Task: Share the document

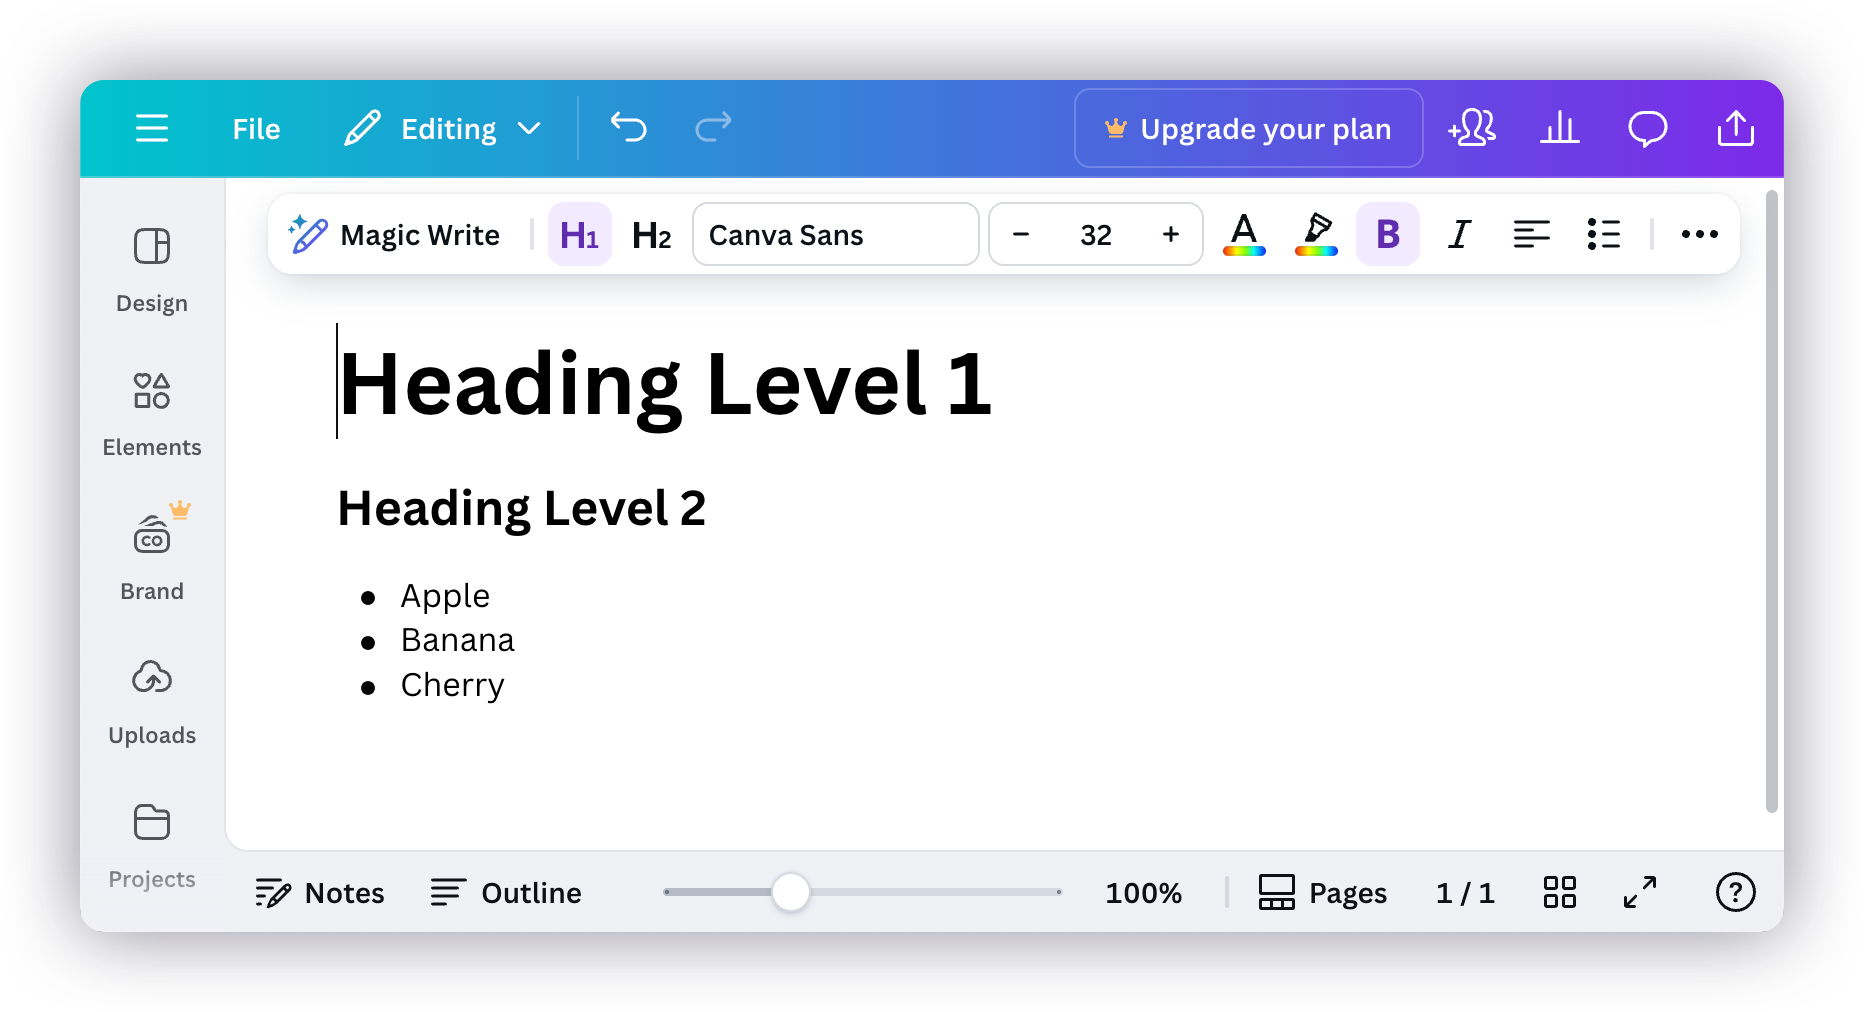Action: point(1736,128)
